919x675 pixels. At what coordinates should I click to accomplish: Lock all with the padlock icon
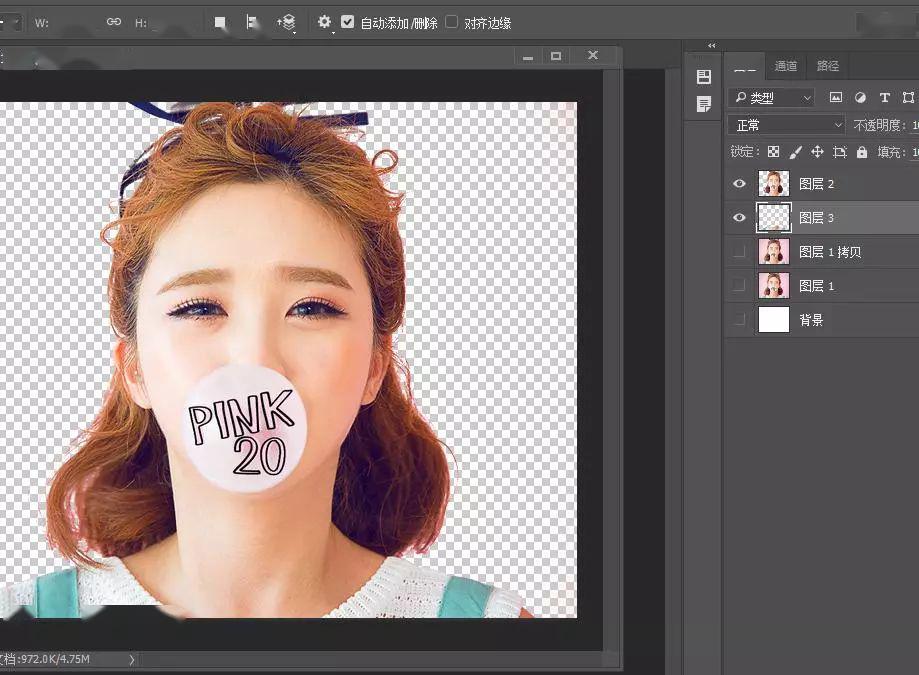click(x=862, y=152)
